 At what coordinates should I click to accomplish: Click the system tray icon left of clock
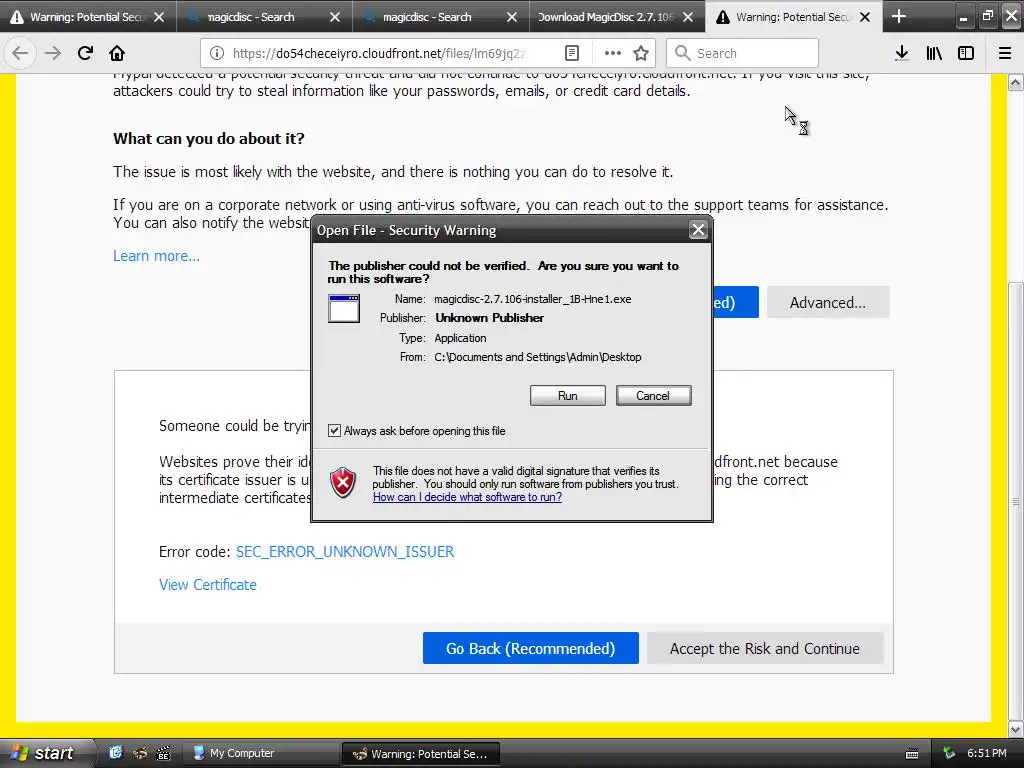point(949,753)
